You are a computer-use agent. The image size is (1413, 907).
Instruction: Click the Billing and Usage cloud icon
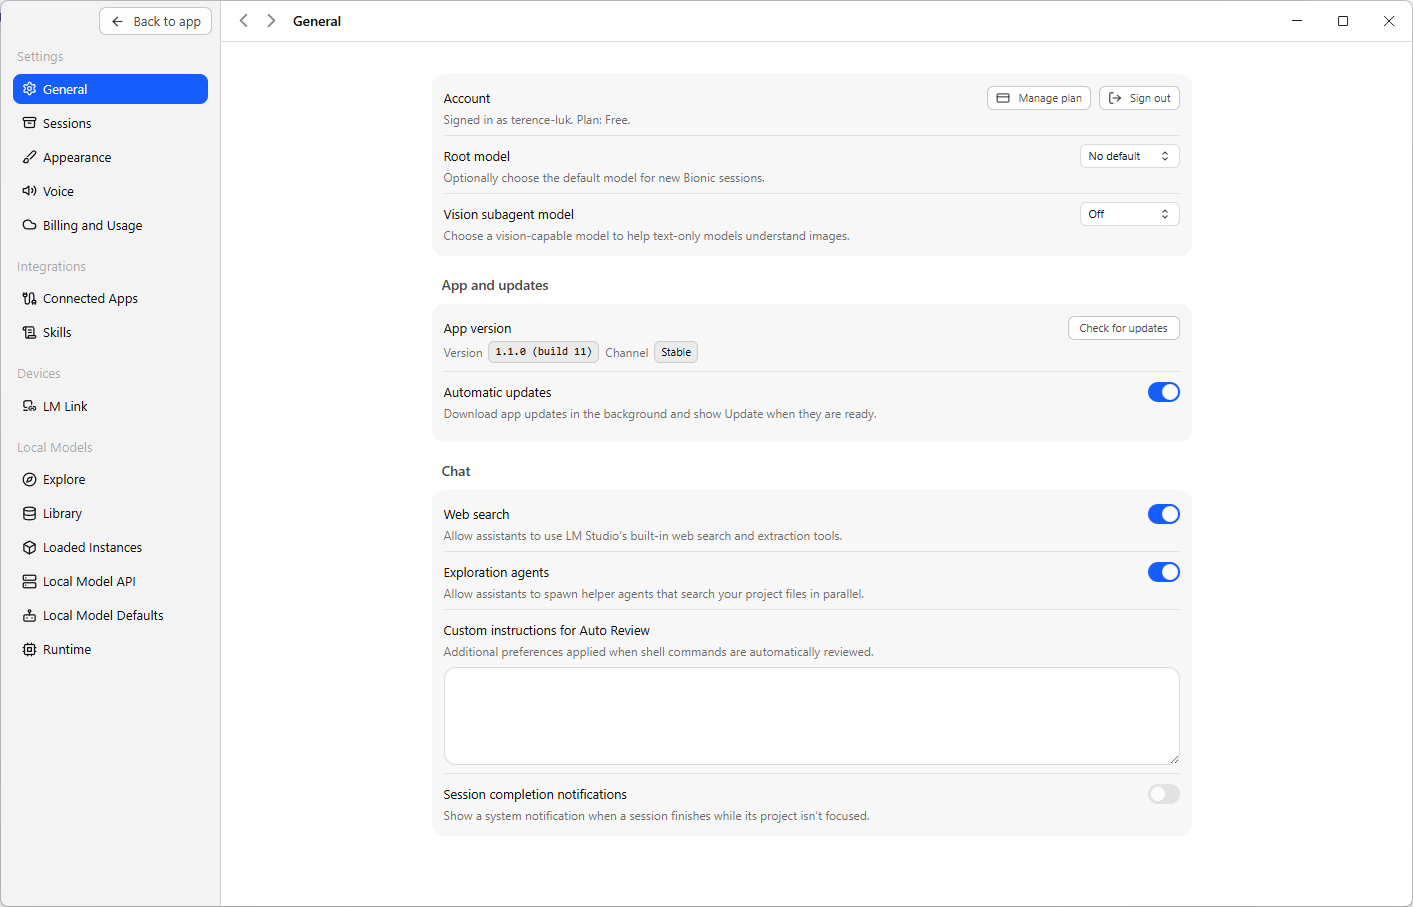click(29, 225)
